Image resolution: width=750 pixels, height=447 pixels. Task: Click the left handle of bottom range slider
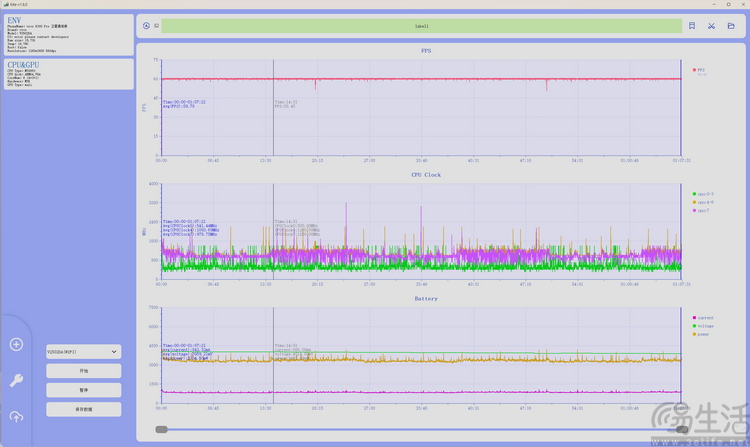click(161, 429)
